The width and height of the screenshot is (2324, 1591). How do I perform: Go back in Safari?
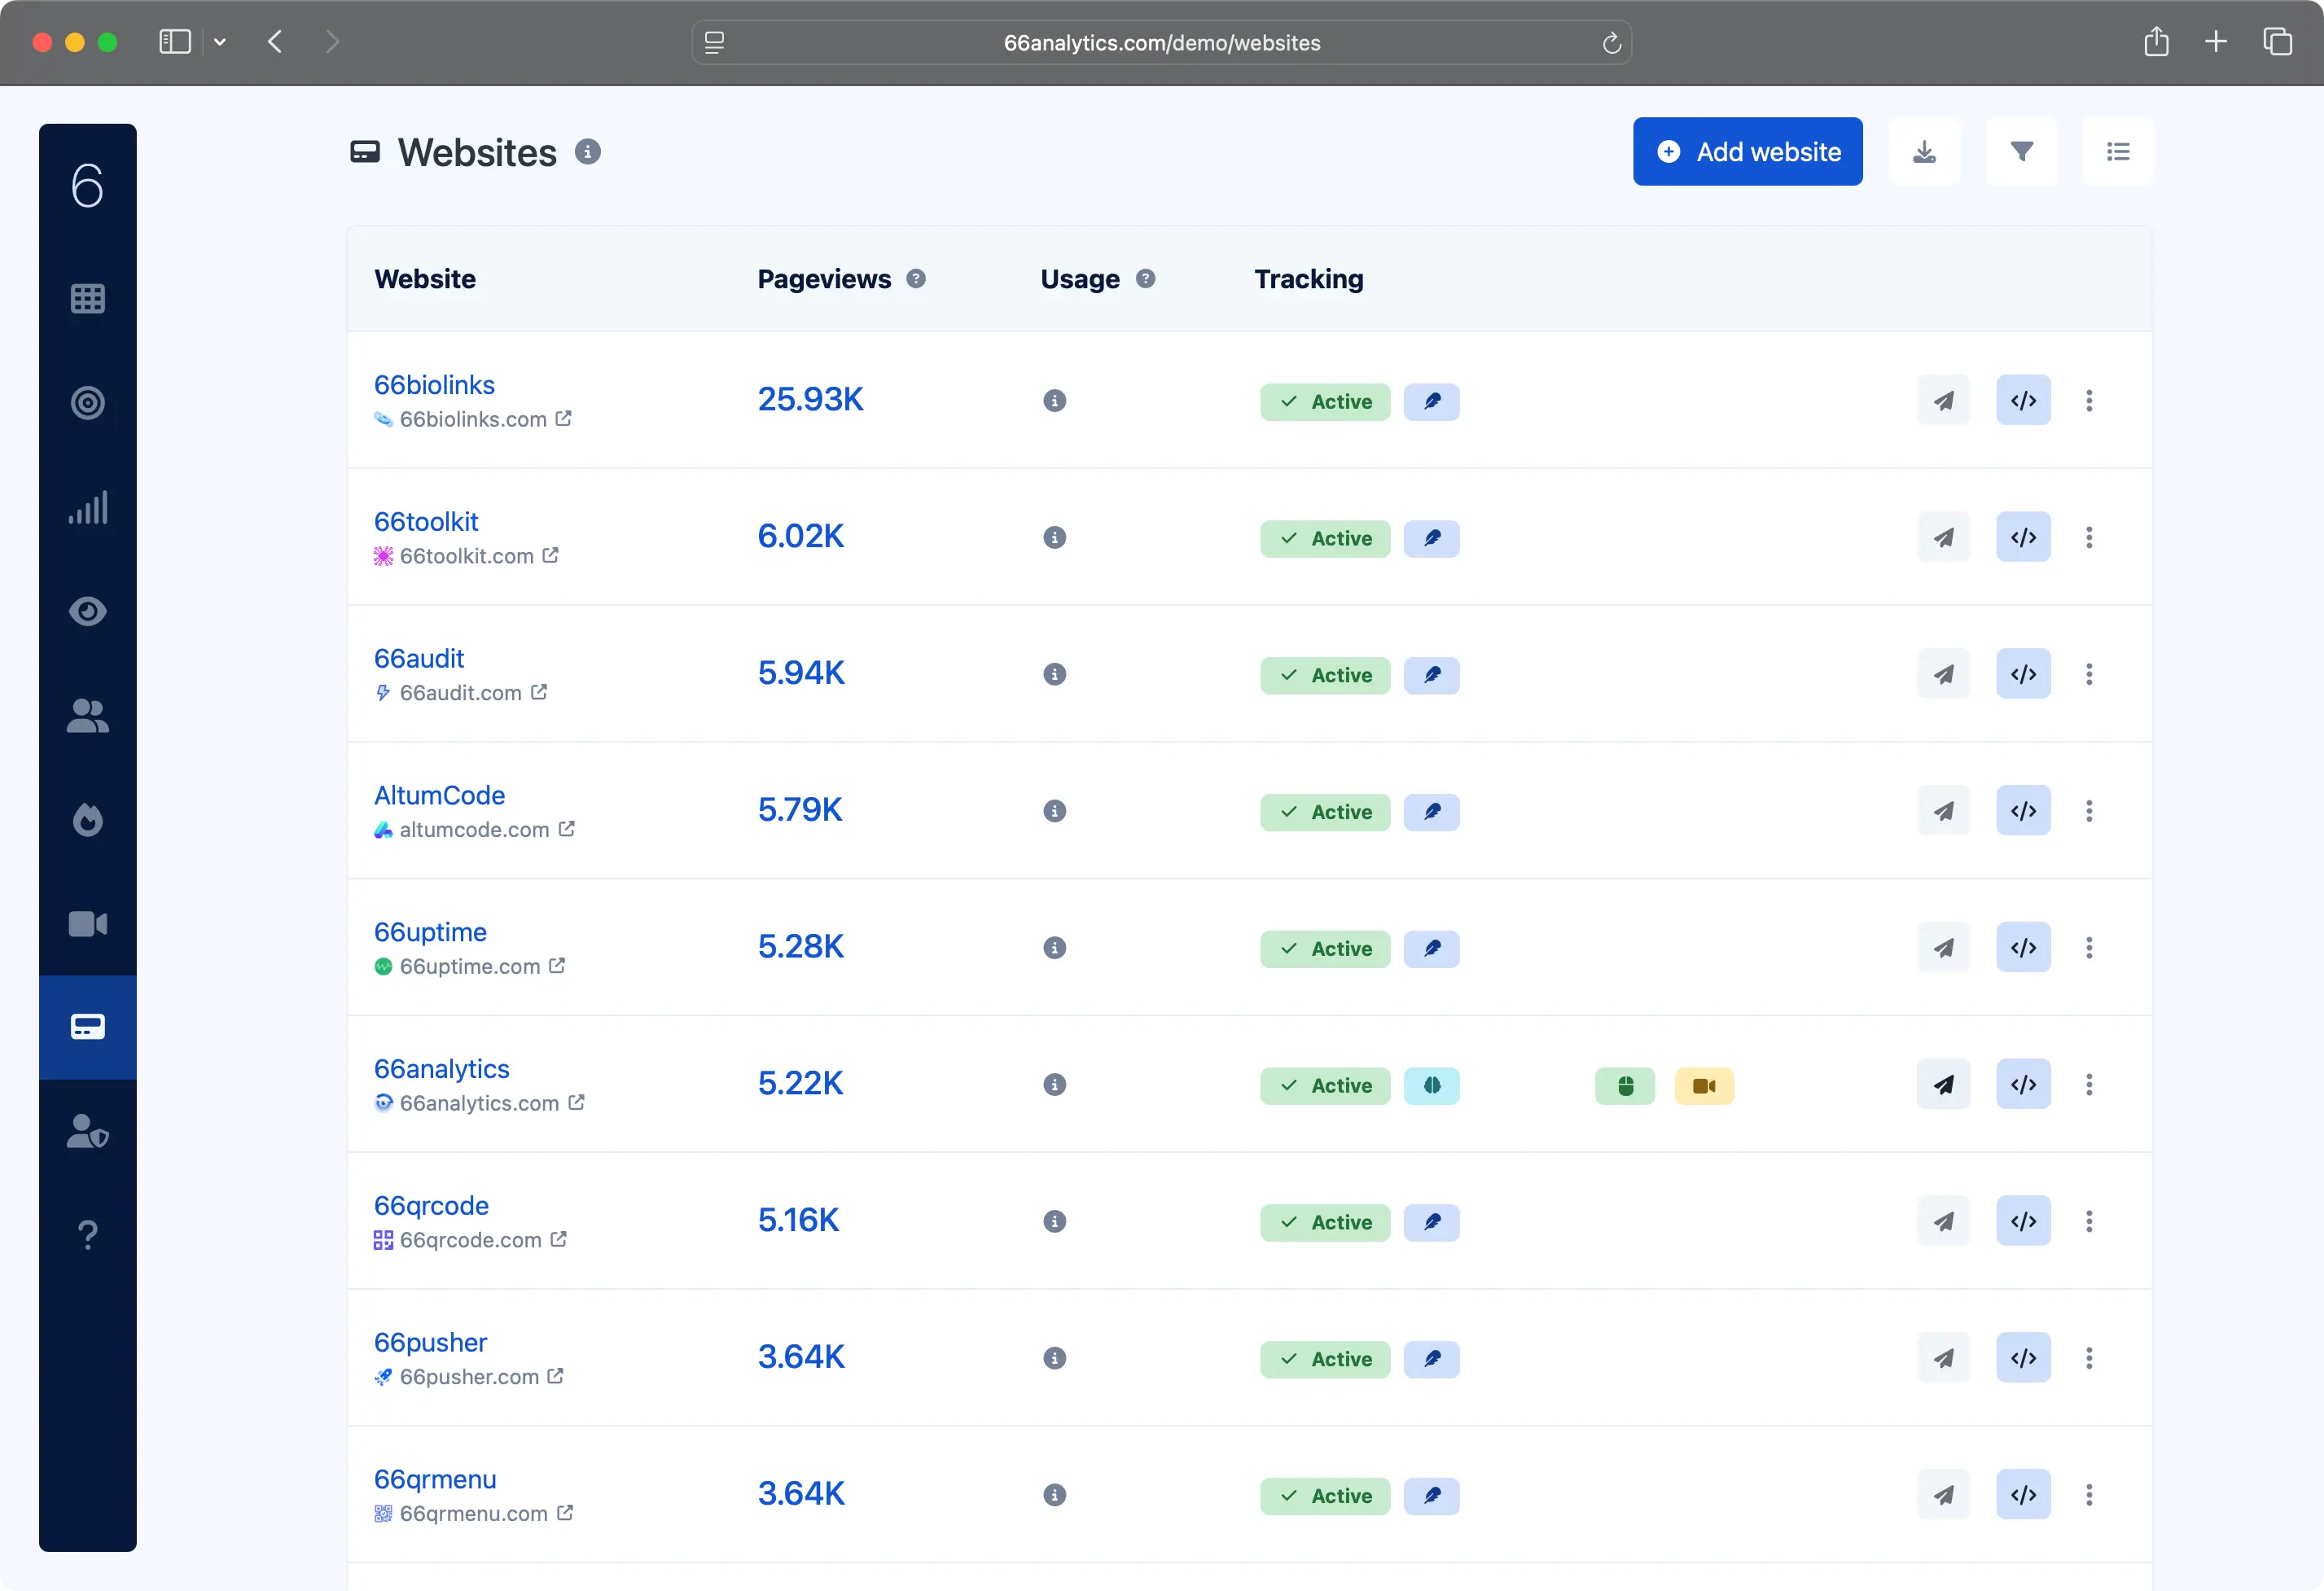[x=275, y=42]
